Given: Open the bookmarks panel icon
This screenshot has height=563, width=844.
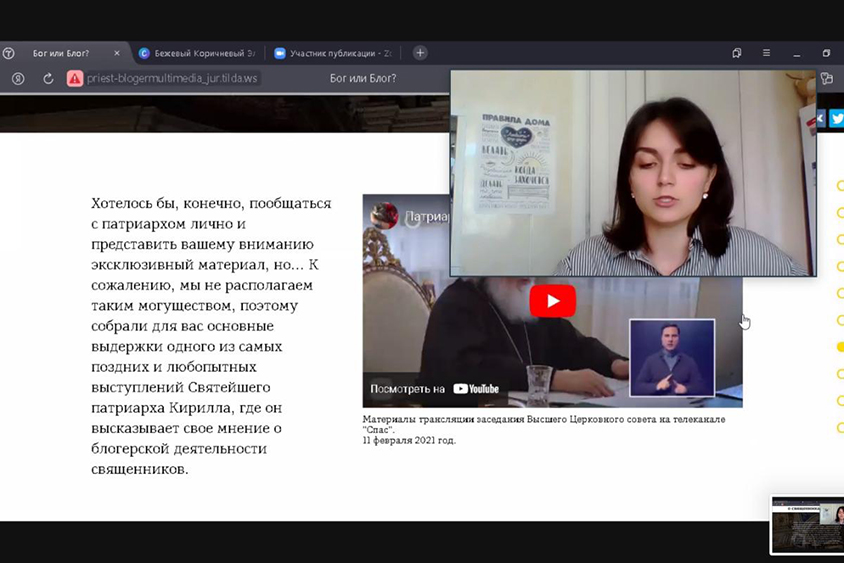Looking at the screenshot, I should 737,53.
